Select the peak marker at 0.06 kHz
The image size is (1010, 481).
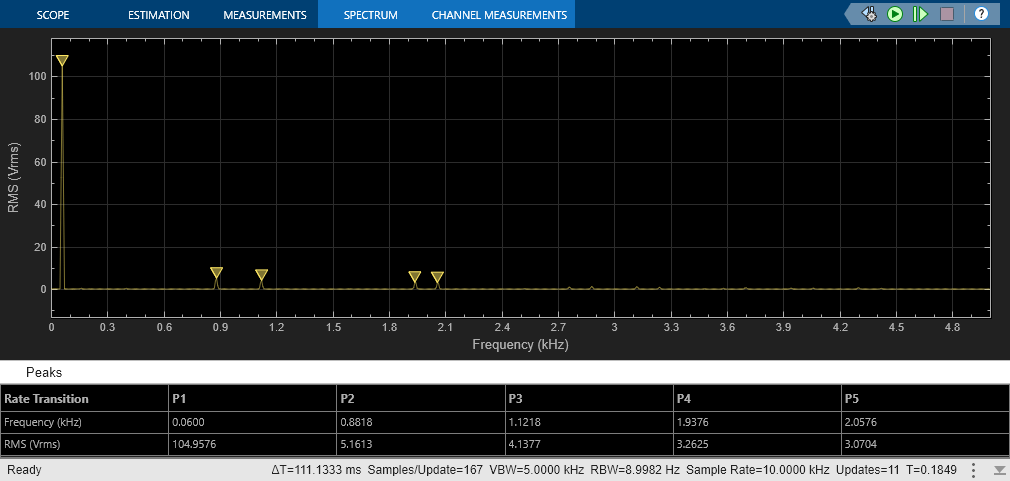(62, 60)
